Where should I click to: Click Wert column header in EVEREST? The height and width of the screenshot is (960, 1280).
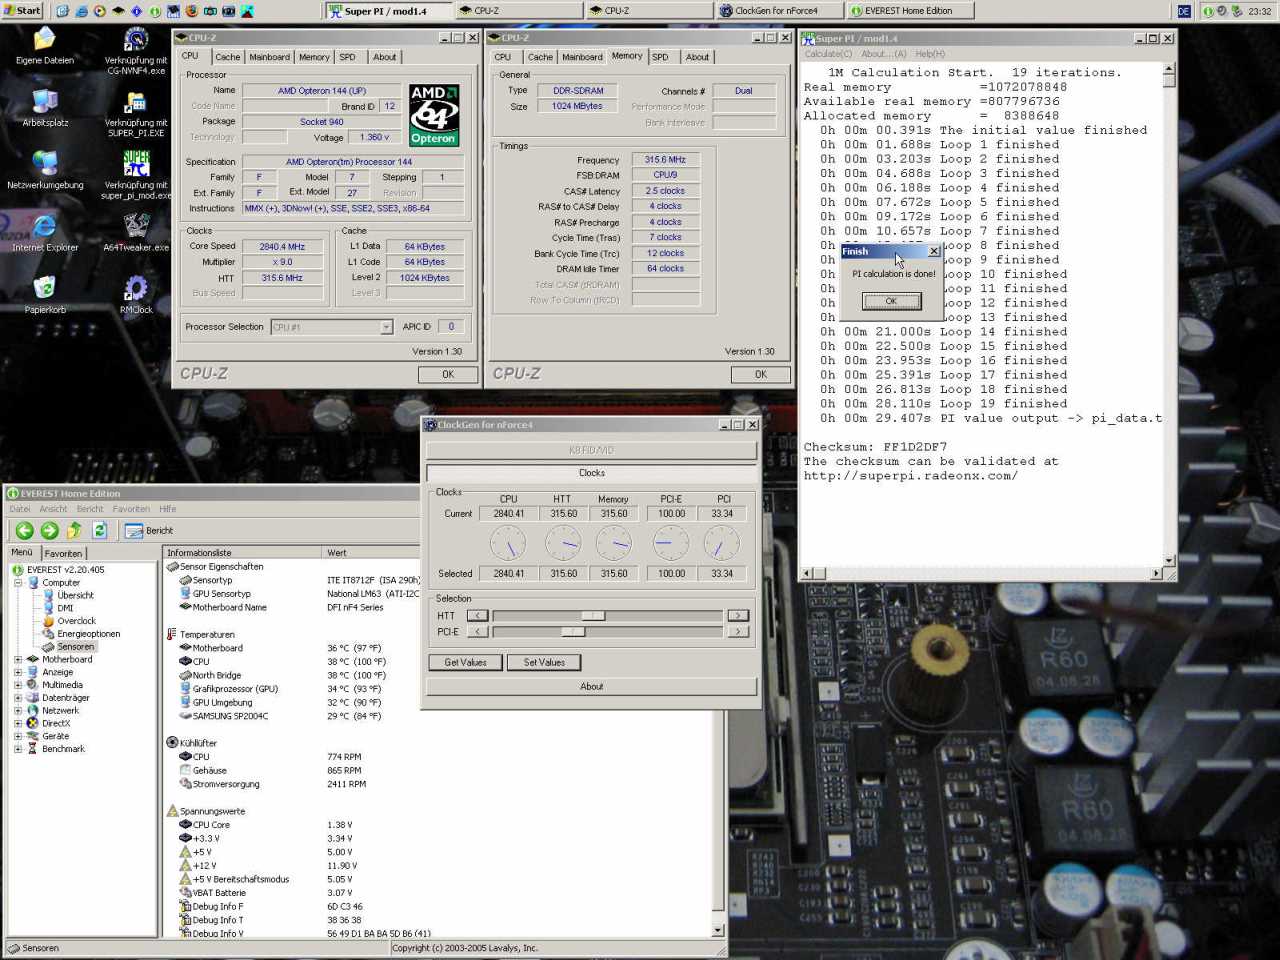coord(372,553)
